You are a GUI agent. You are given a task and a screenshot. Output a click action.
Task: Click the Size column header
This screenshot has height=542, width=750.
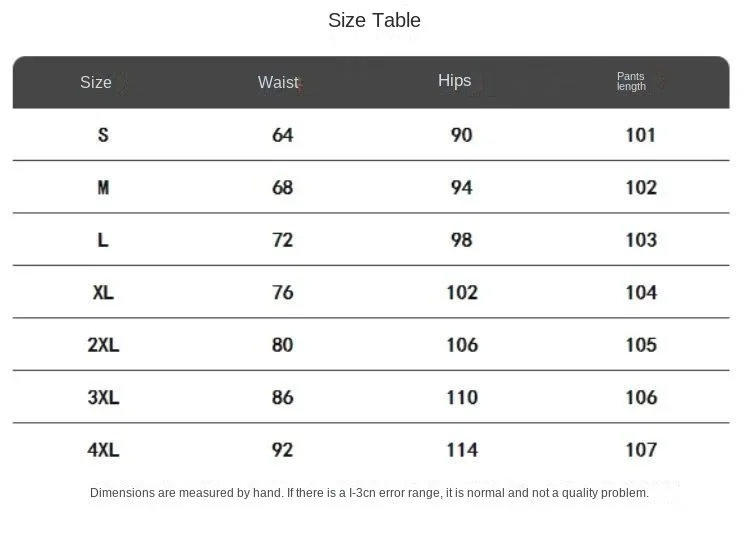(96, 82)
